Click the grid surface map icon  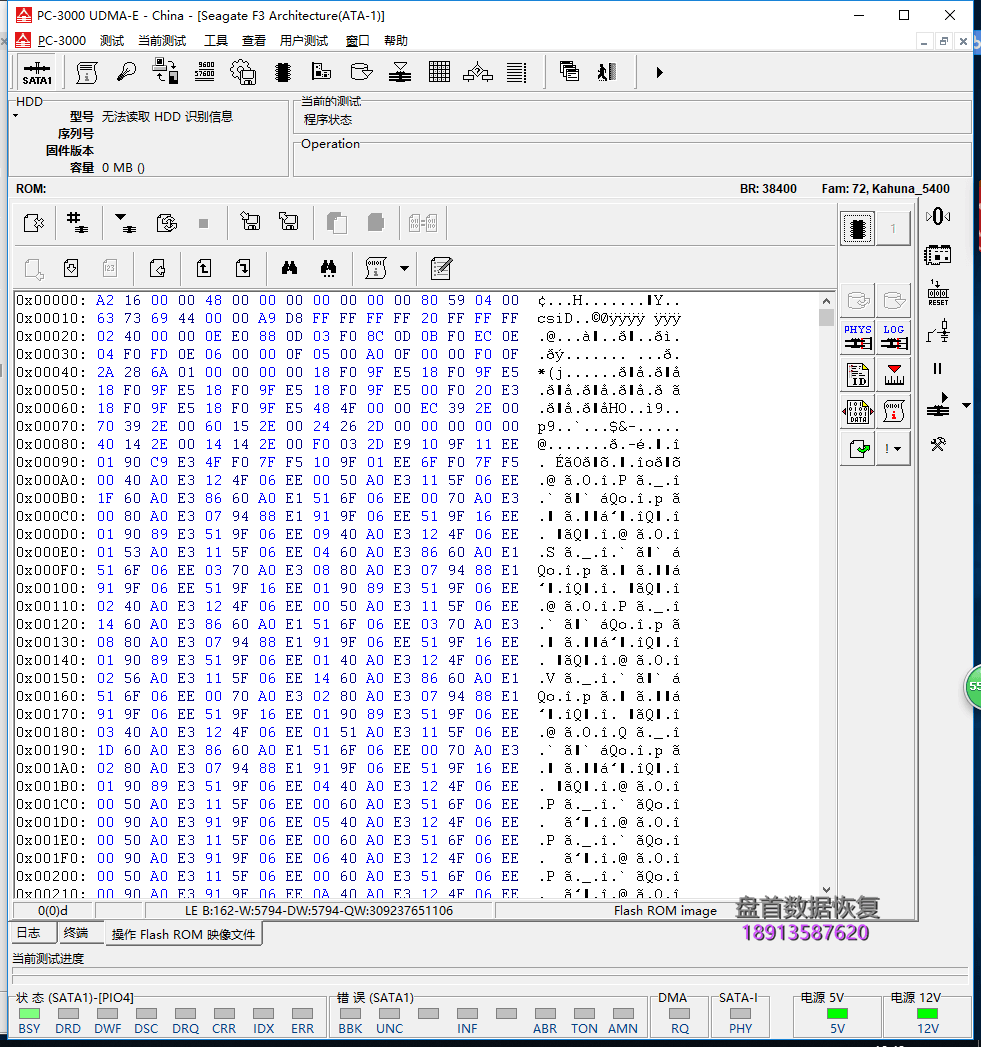click(439, 71)
